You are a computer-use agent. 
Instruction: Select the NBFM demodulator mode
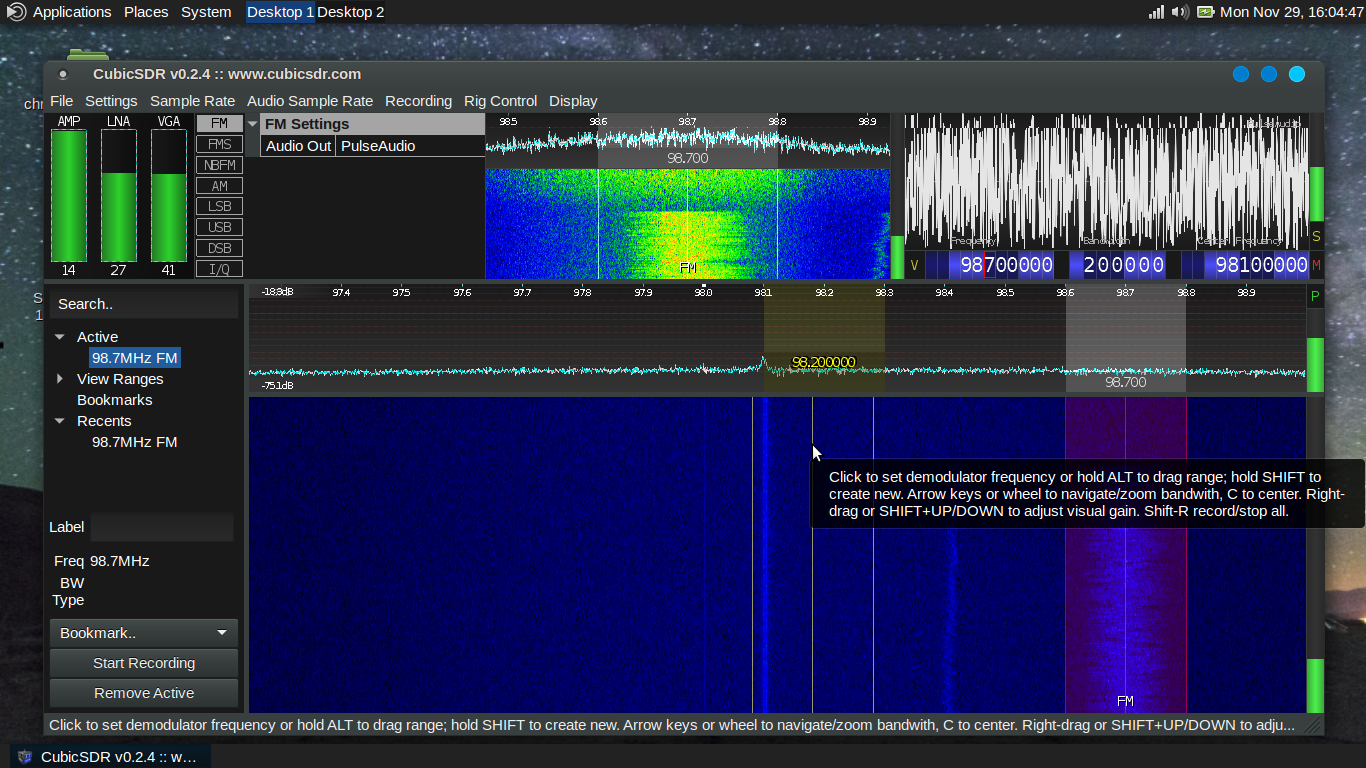tap(219, 164)
